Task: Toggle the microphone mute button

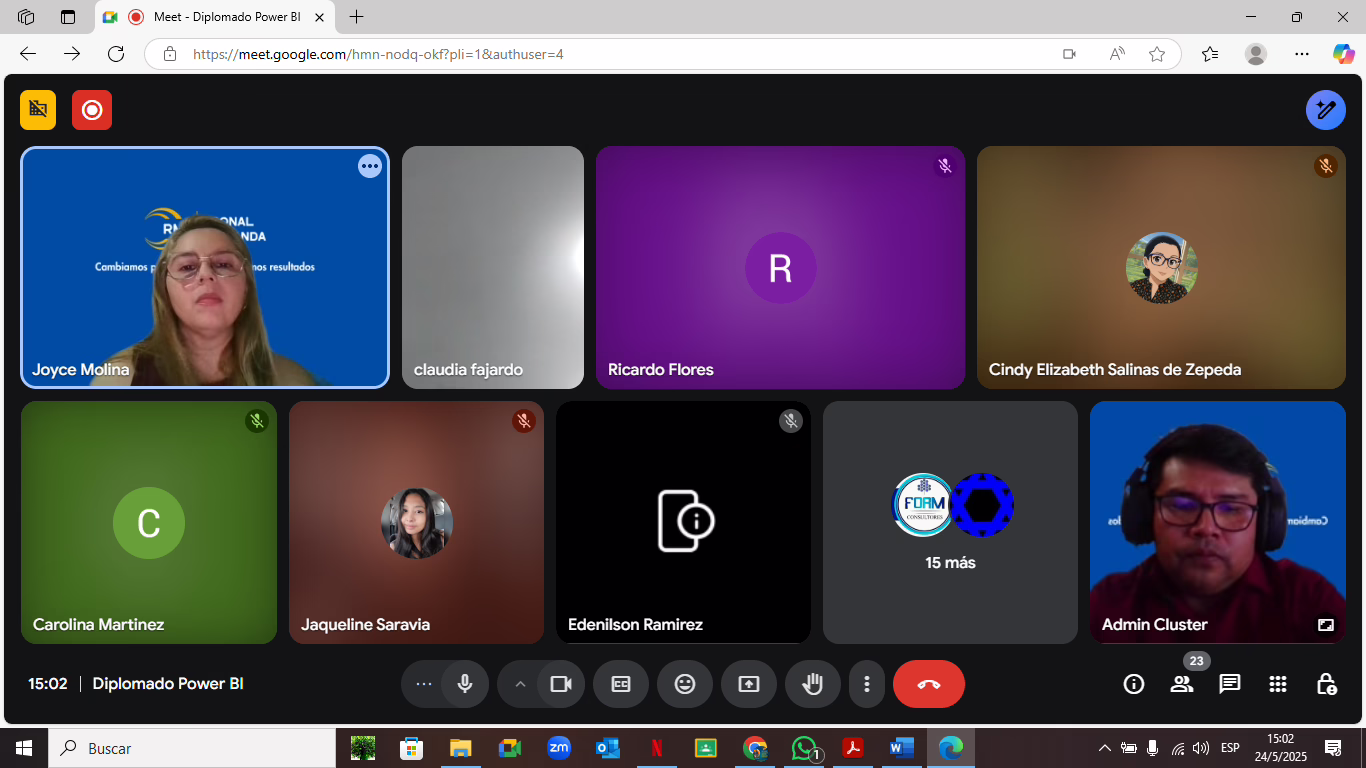Action: click(x=465, y=684)
